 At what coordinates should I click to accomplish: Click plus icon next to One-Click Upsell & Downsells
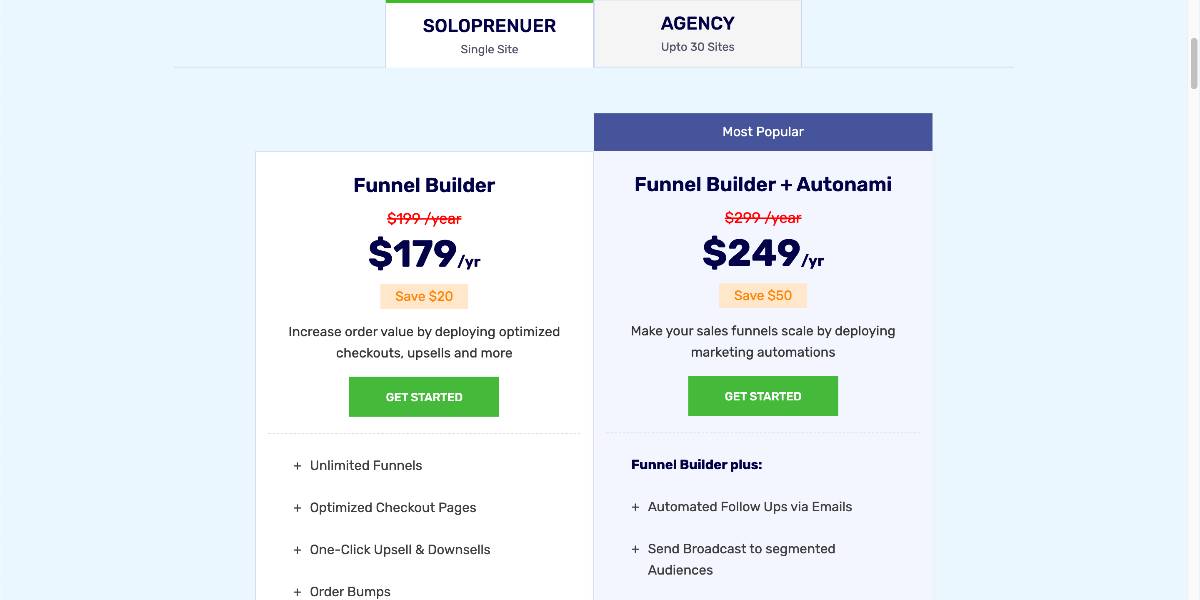[297, 550]
